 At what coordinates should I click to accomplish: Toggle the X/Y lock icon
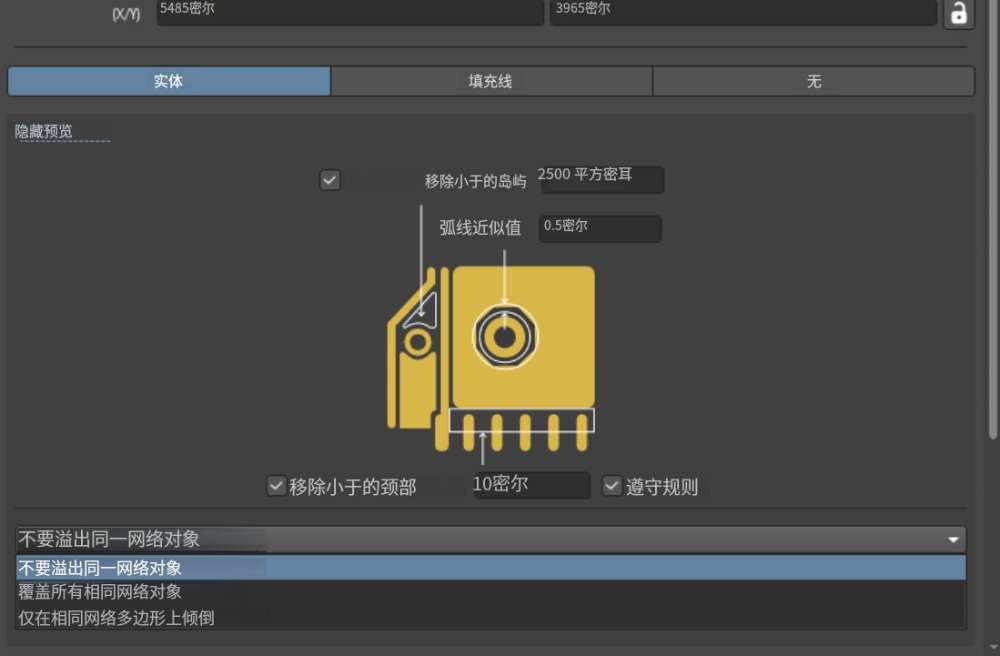[x=959, y=13]
